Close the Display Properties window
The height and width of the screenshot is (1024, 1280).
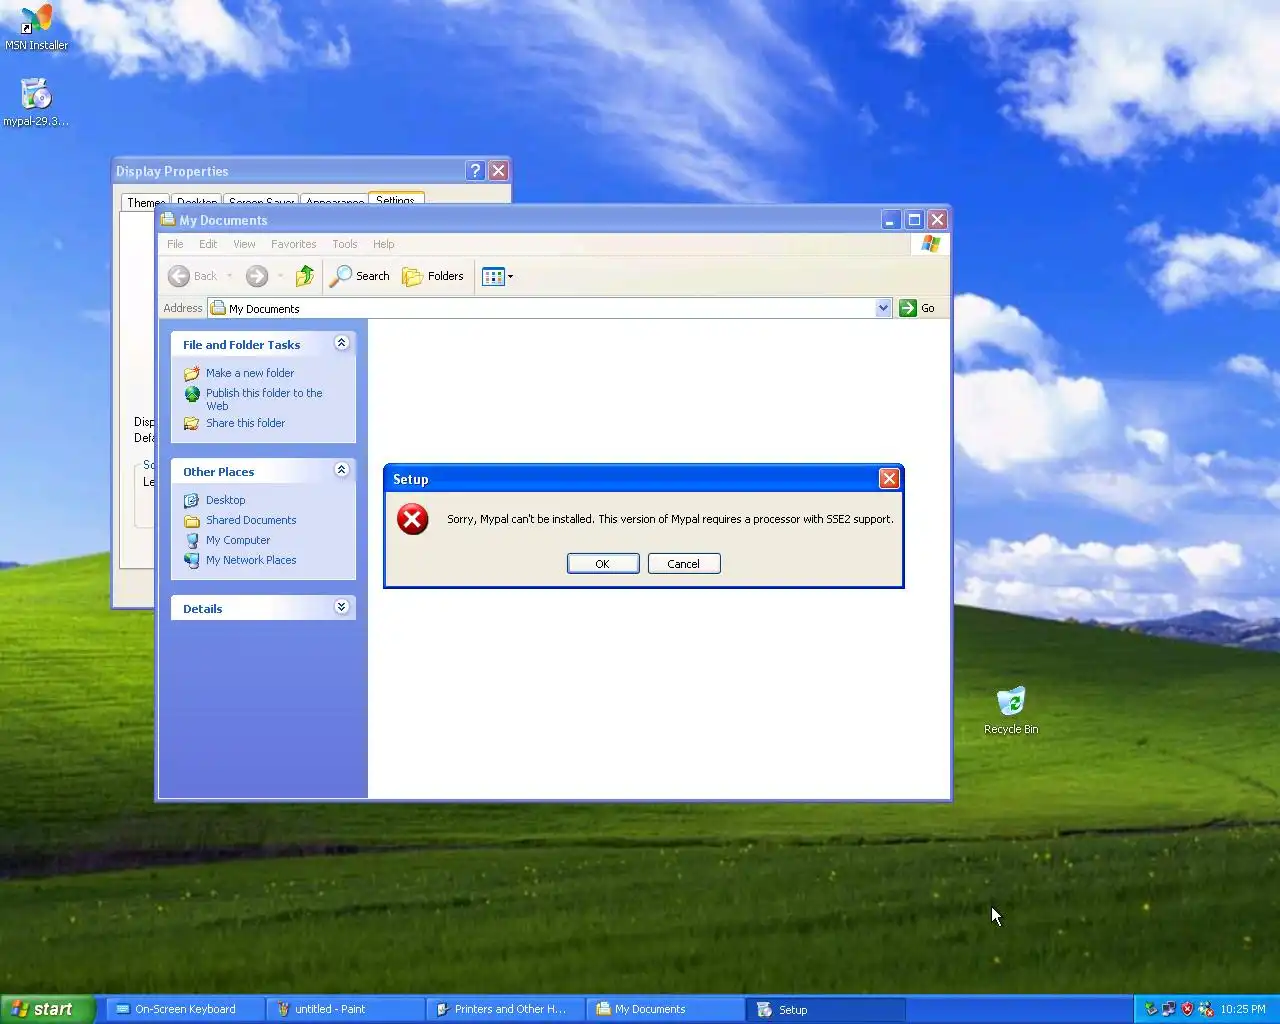coord(499,171)
